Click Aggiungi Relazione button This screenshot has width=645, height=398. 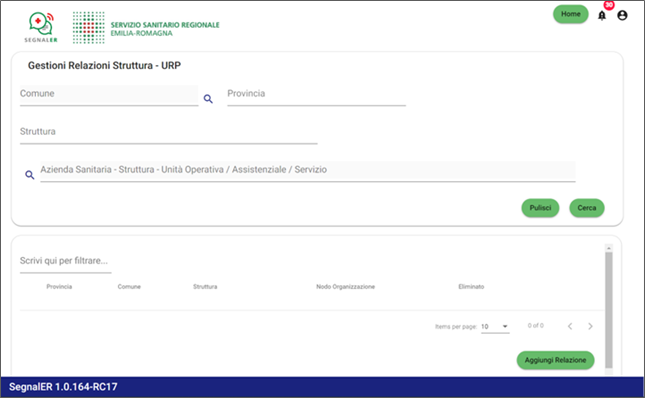tap(555, 360)
